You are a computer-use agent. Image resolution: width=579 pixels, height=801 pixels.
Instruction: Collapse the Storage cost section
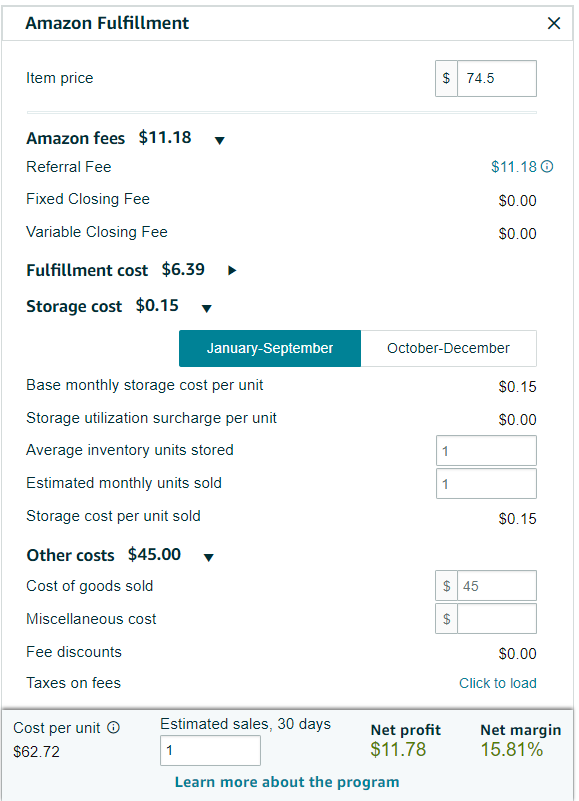click(x=206, y=308)
